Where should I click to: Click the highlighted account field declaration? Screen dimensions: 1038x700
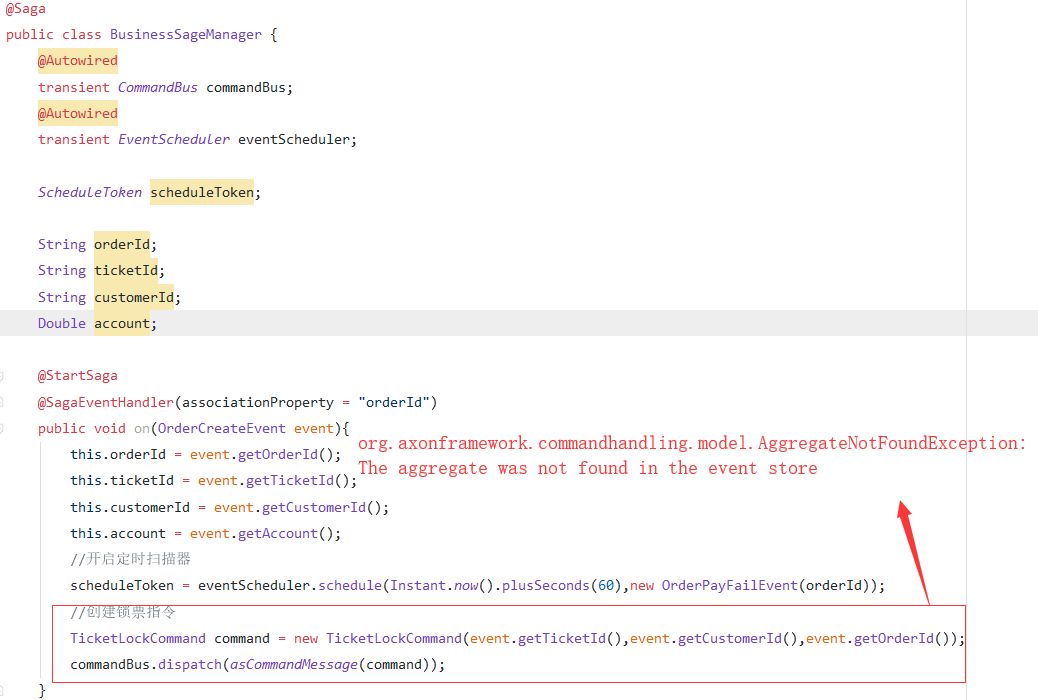(x=122, y=322)
